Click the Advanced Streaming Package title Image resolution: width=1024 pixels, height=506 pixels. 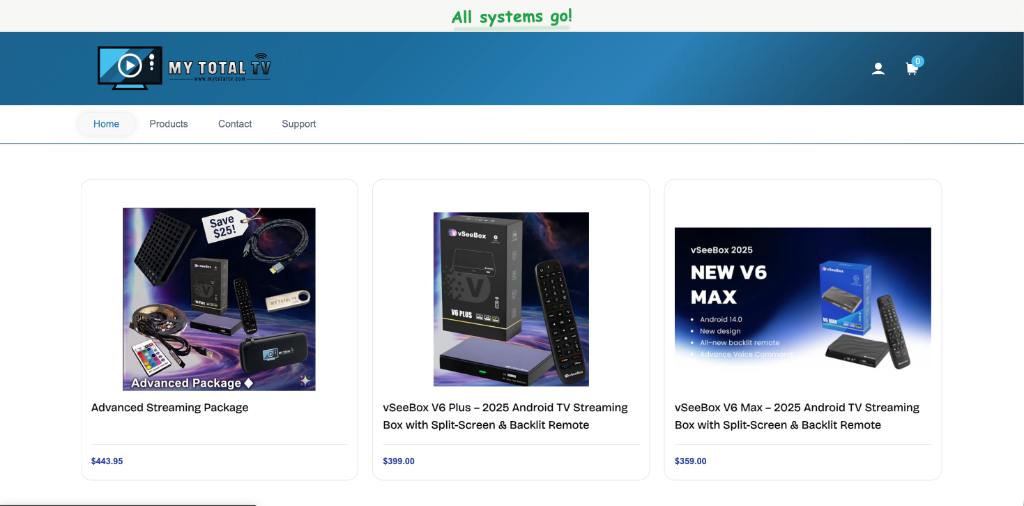(170, 407)
